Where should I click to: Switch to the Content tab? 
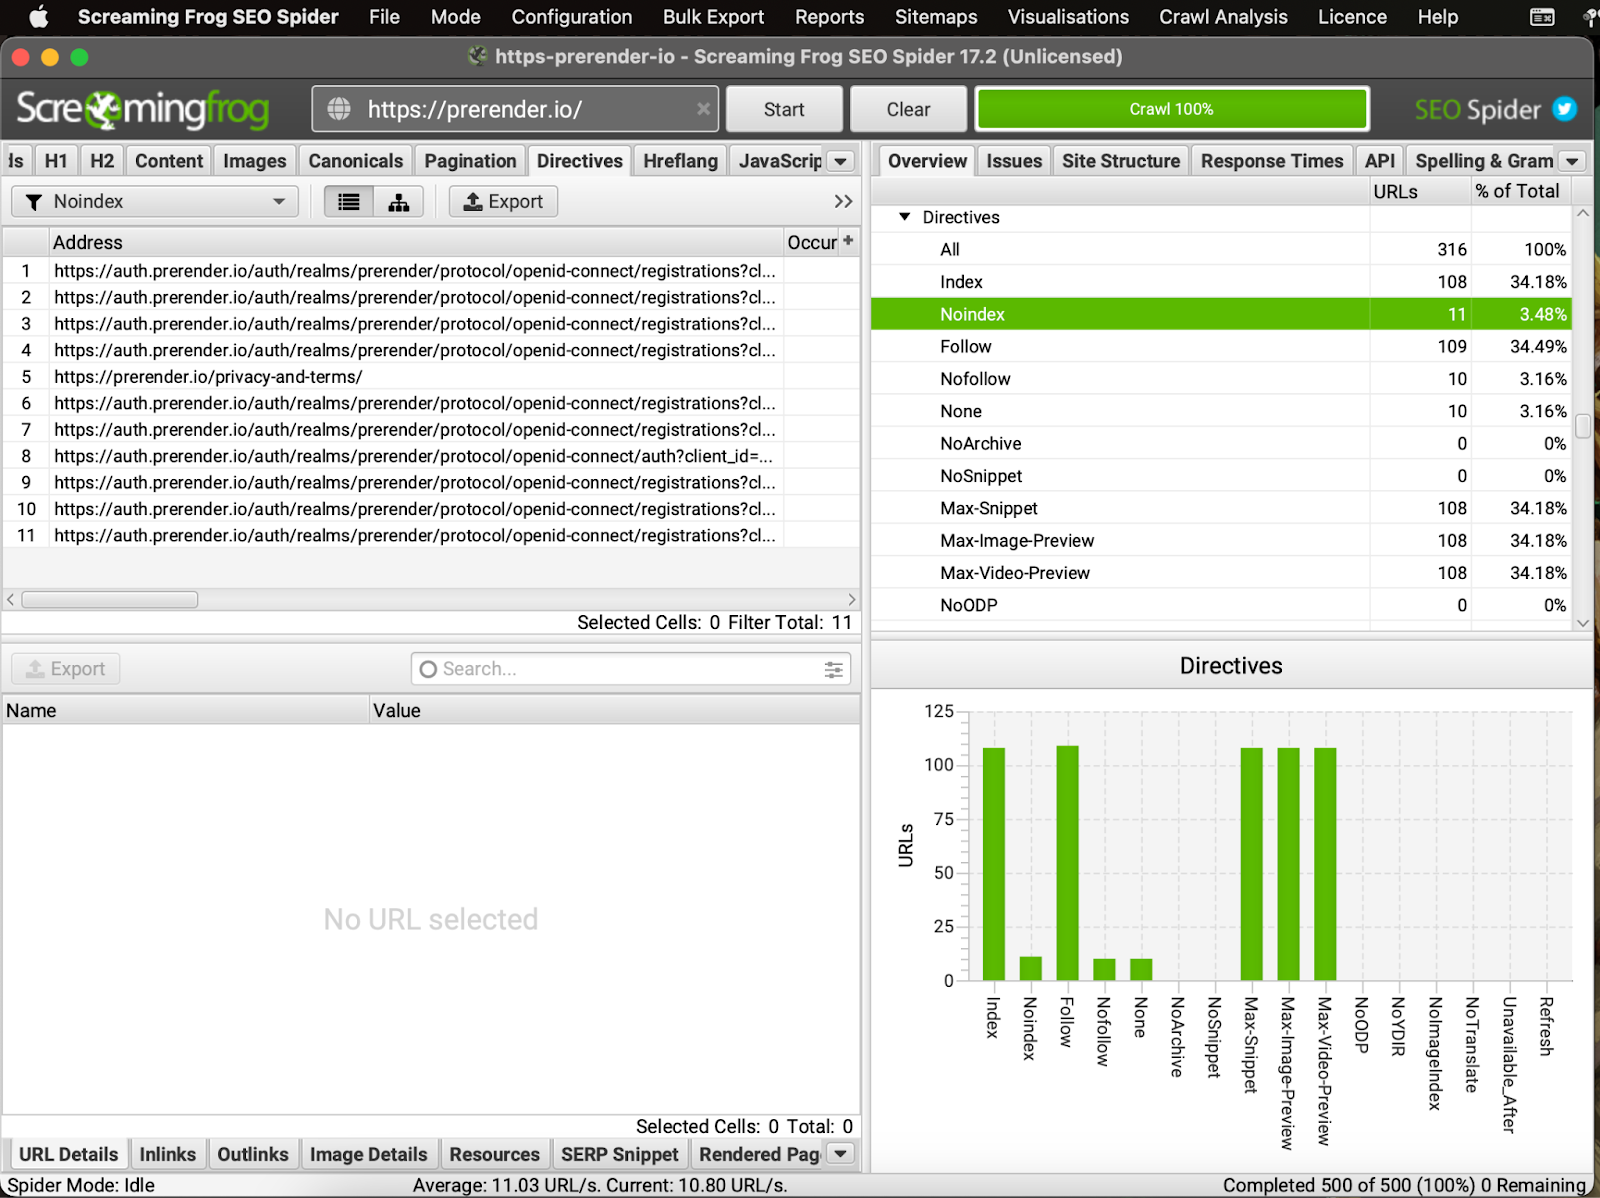[169, 161]
